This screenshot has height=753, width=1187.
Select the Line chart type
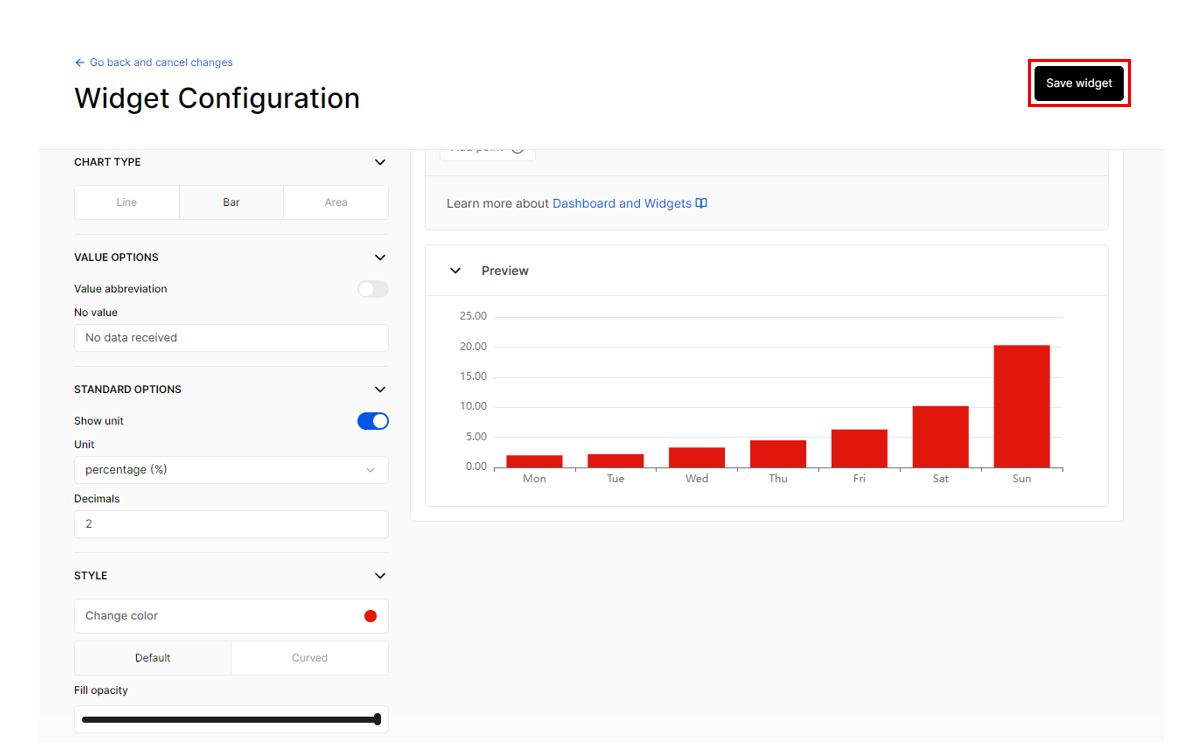tap(126, 202)
